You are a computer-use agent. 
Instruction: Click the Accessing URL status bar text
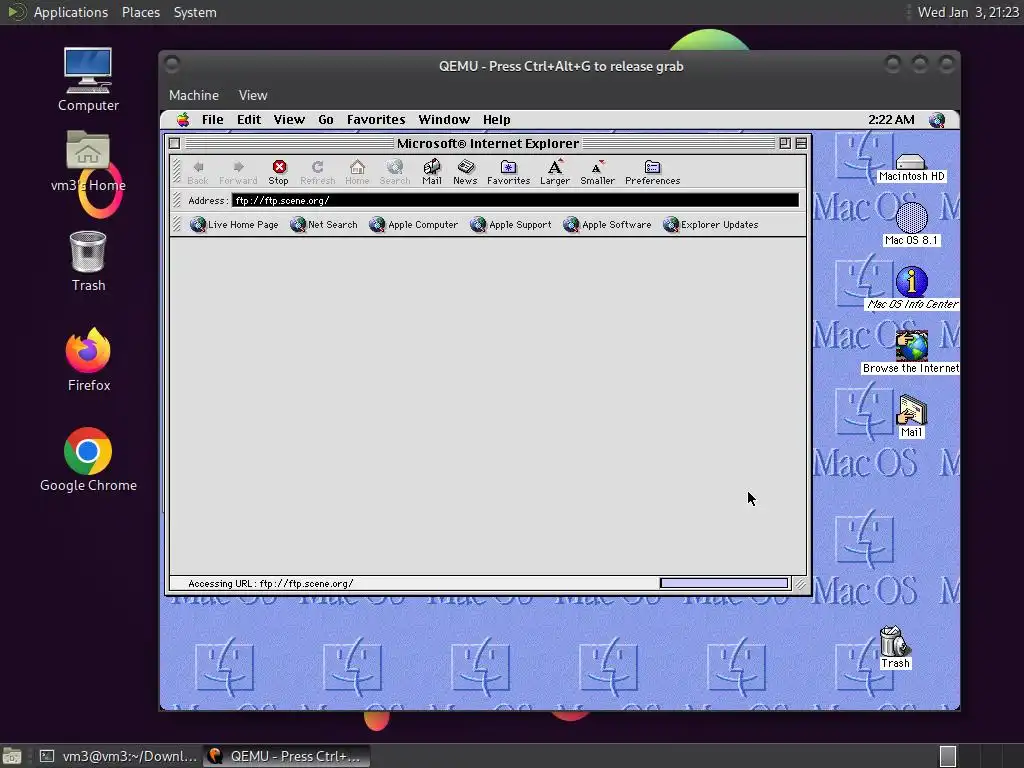(x=270, y=584)
